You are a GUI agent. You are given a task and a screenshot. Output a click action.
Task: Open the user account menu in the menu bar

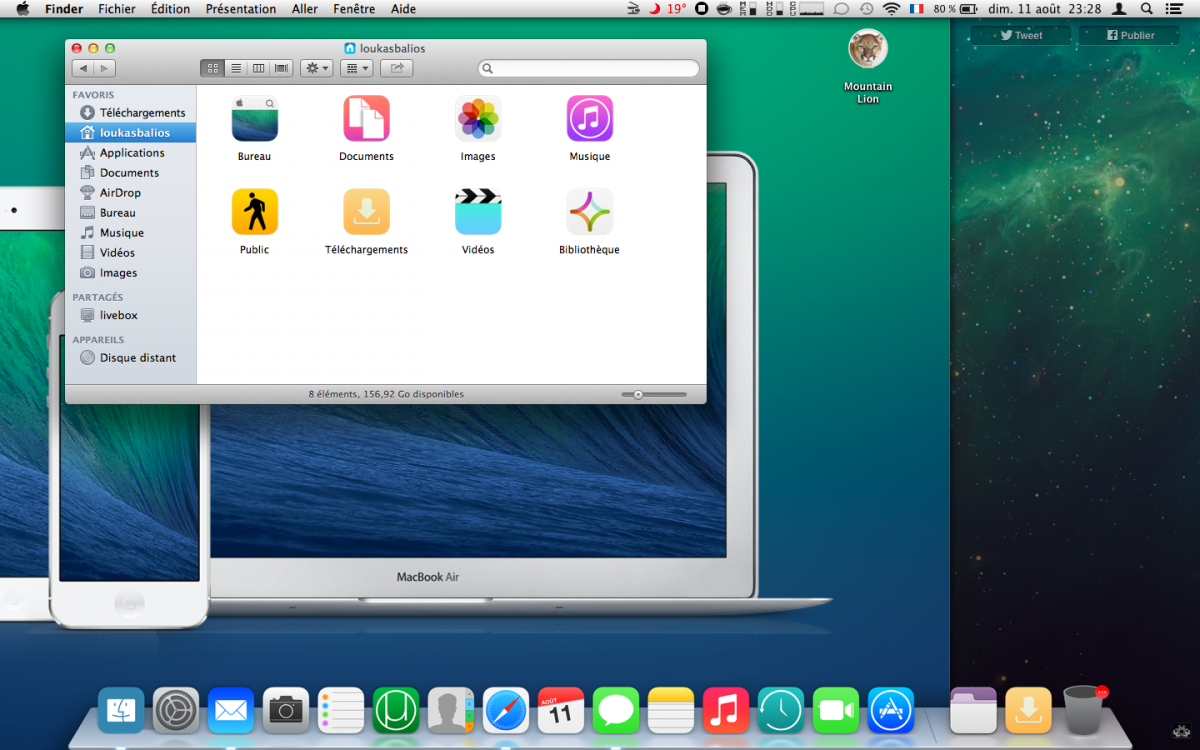pyautogui.click(x=1120, y=9)
